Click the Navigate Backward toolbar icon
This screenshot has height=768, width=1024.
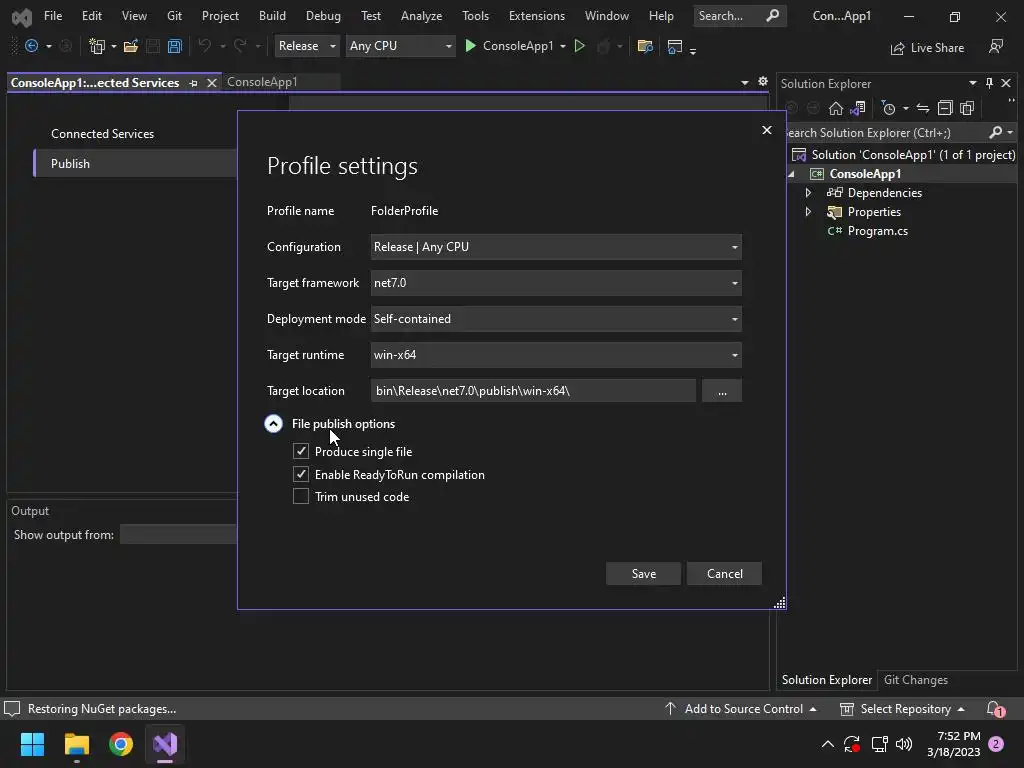click(x=31, y=46)
